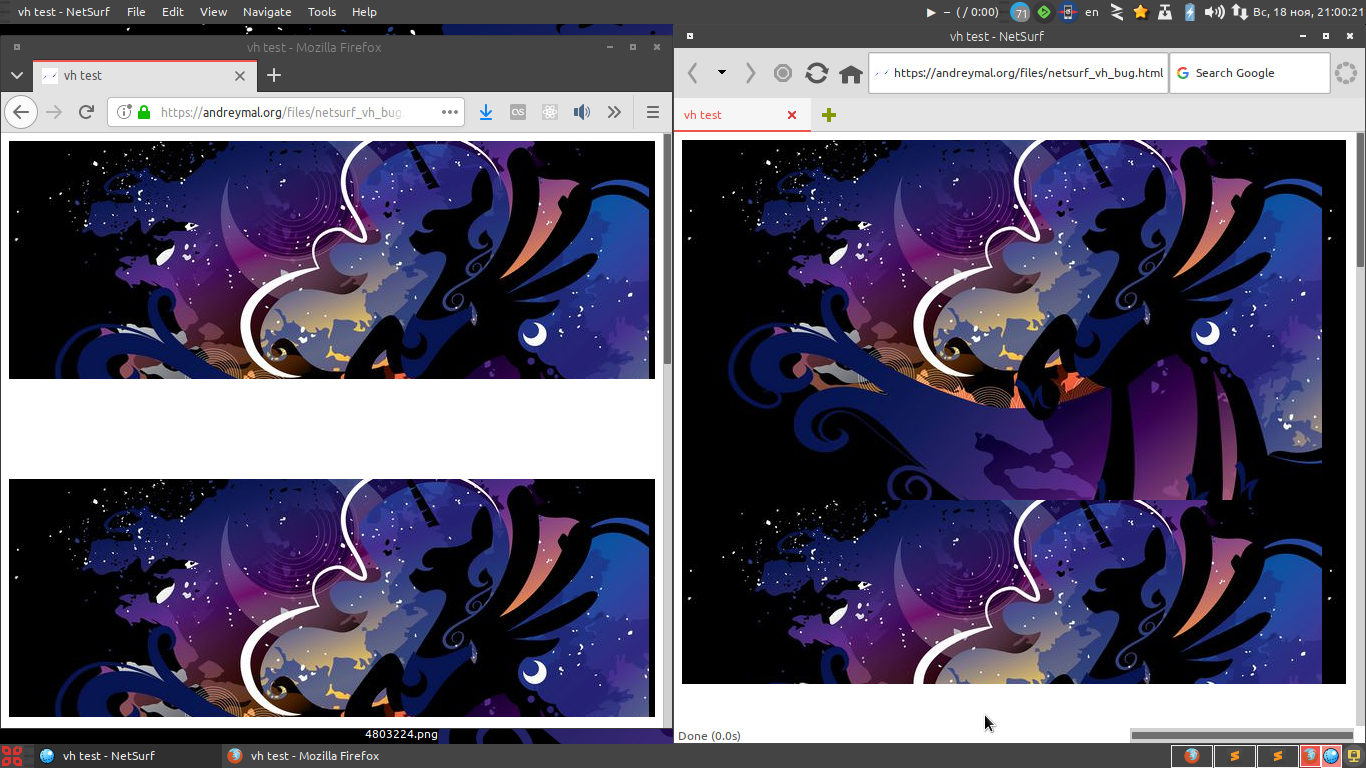
Task: Click the speaker icon in Firefox toolbar
Action: click(581, 112)
